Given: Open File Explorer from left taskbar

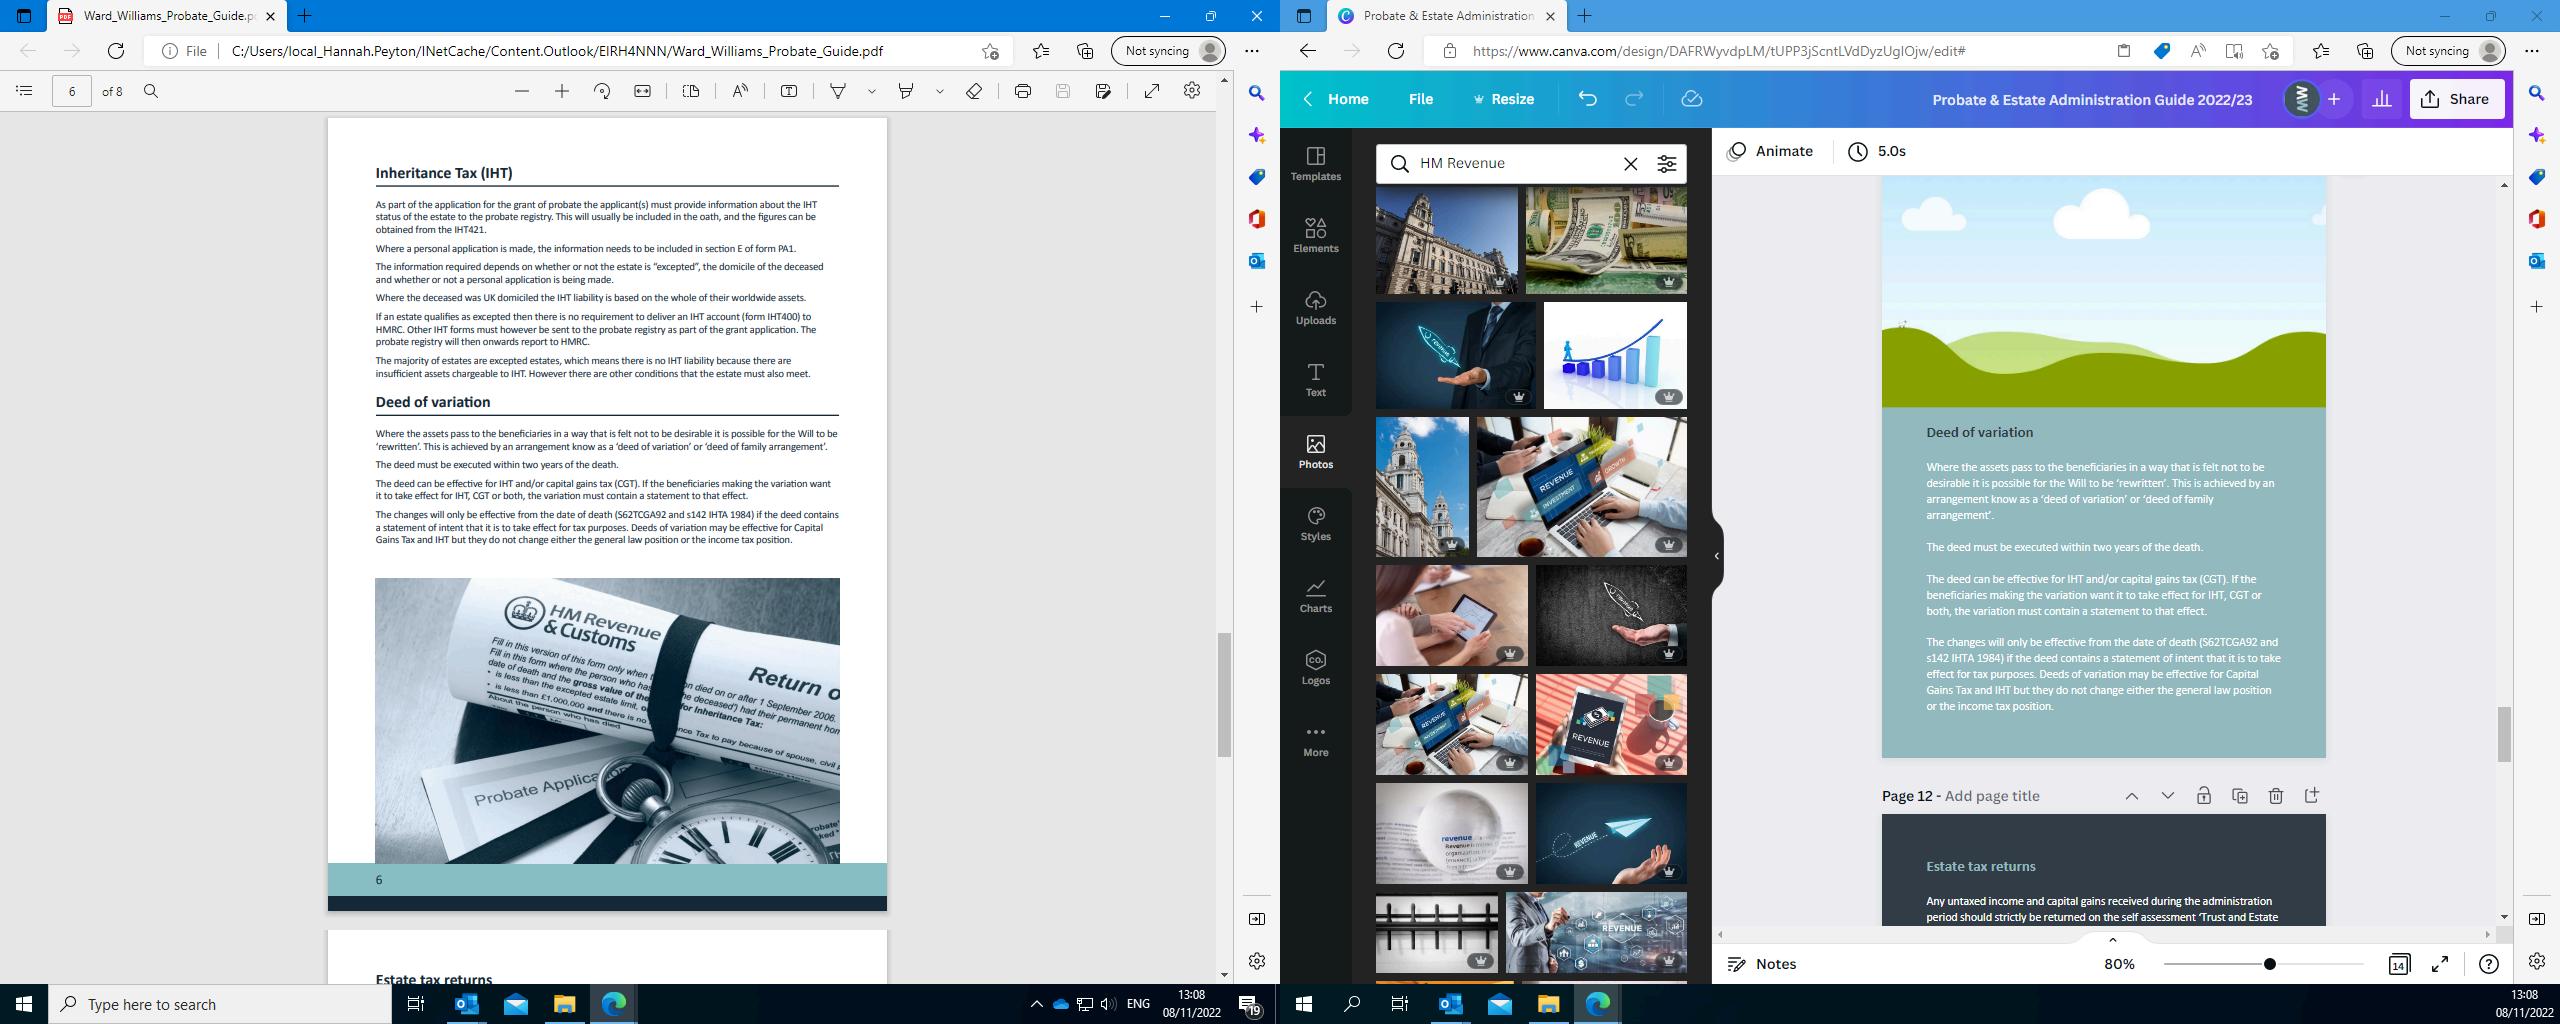Looking at the screenshot, I should [565, 1004].
